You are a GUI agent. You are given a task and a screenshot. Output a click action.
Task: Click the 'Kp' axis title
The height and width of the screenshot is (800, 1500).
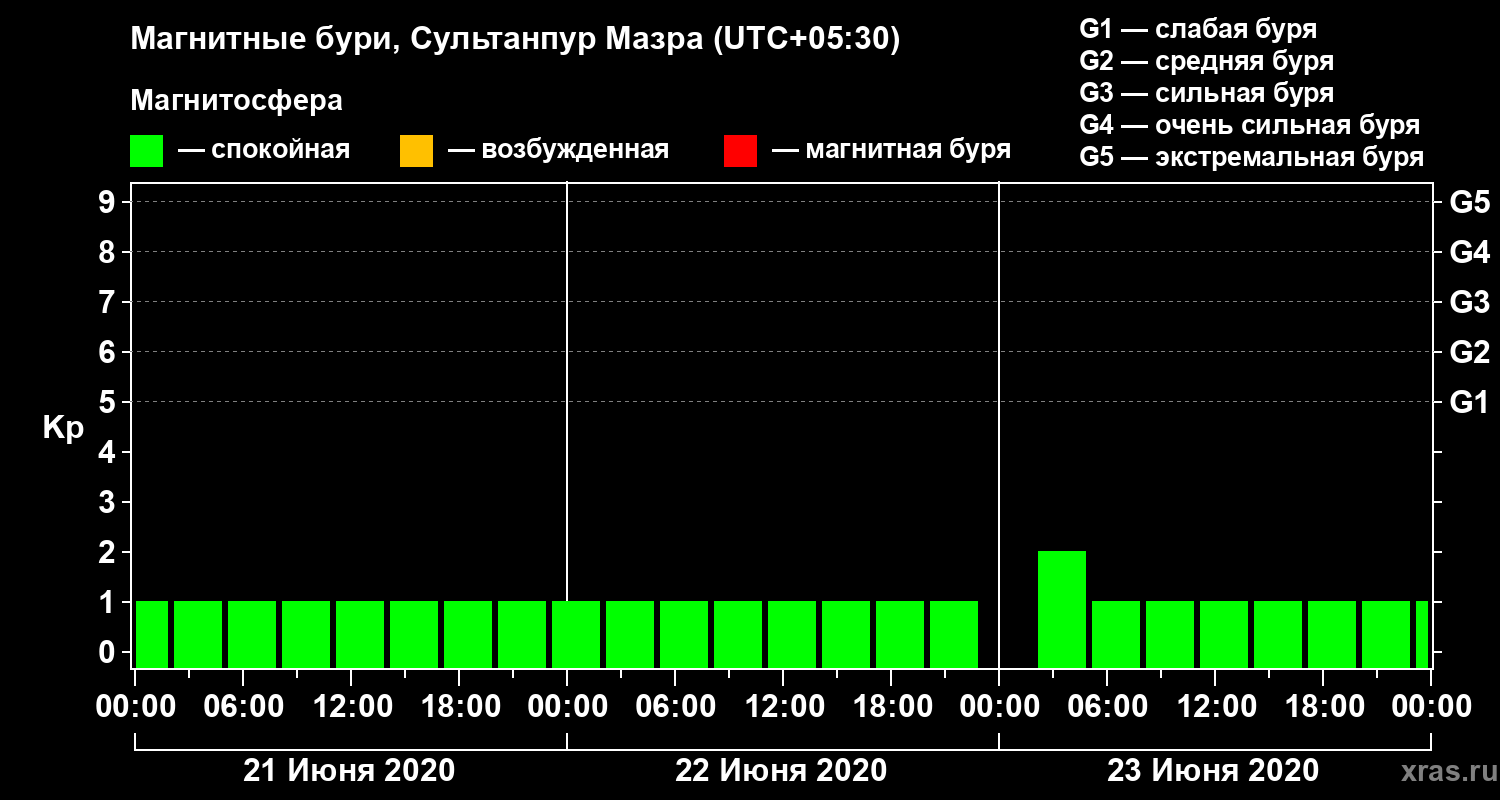(x=63, y=428)
